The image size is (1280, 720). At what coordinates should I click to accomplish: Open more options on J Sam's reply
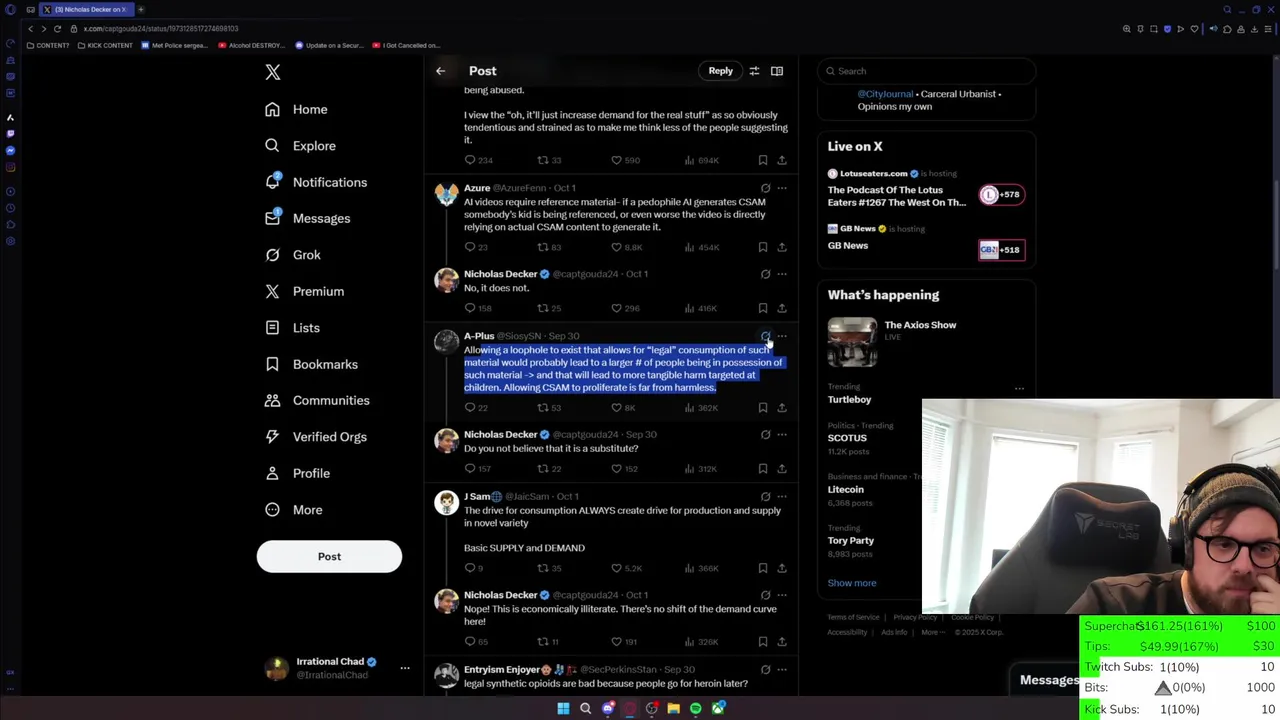tap(782, 497)
